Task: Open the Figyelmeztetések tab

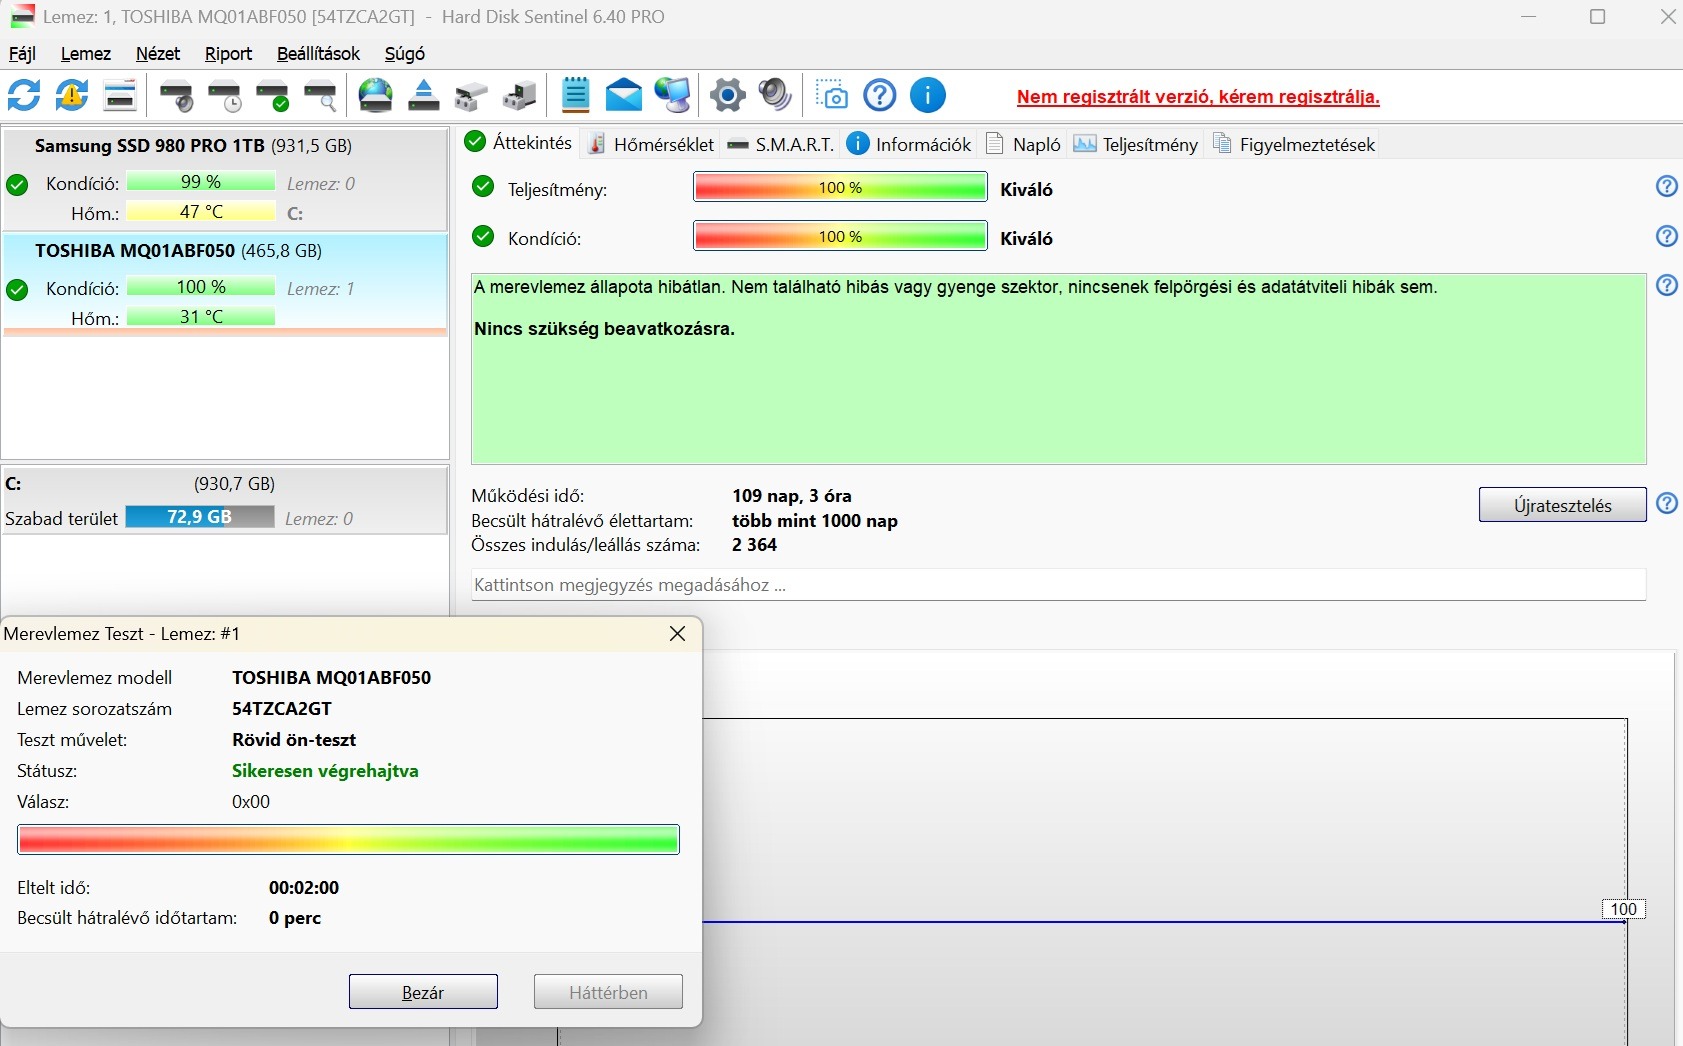Action: pos(1294,144)
